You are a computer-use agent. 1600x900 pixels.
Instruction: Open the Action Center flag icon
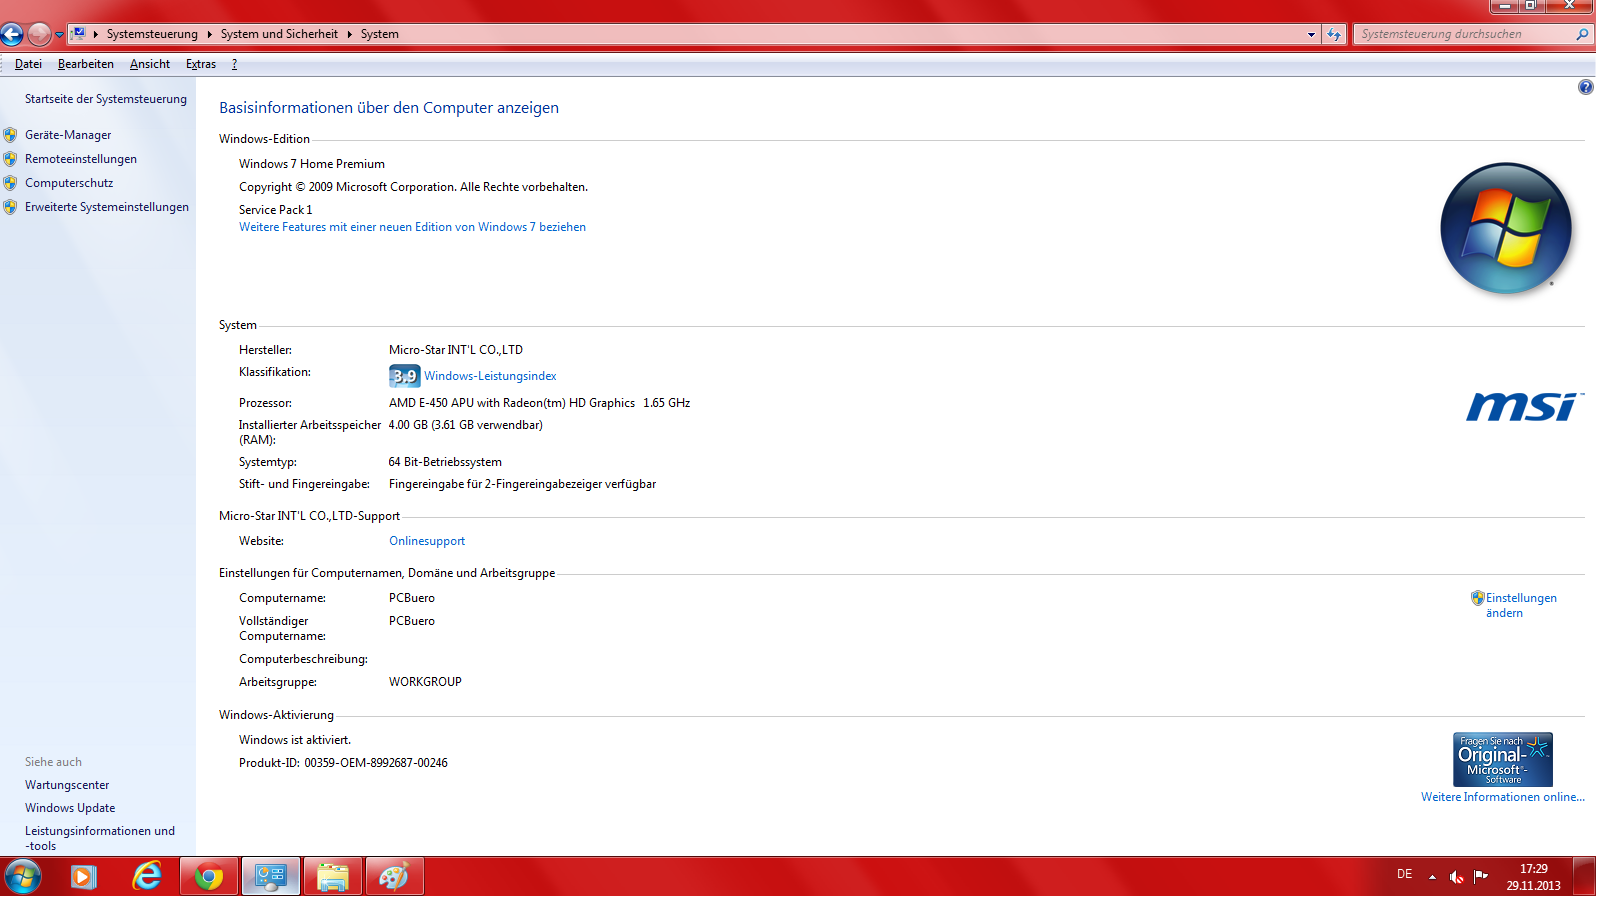click(x=1479, y=876)
